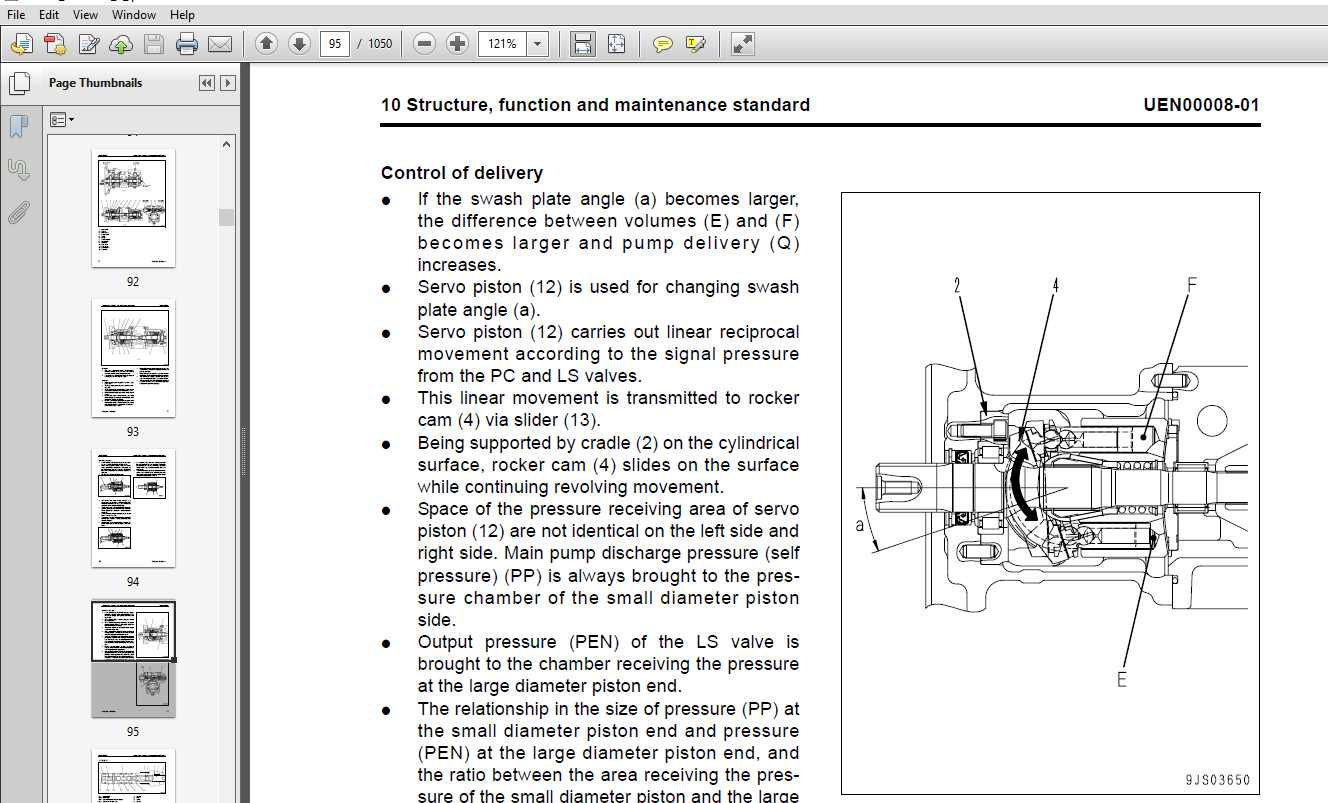Print the document using printer icon
Image resolution: width=1328 pixels, height=803 pixels.
coord(187,44)
